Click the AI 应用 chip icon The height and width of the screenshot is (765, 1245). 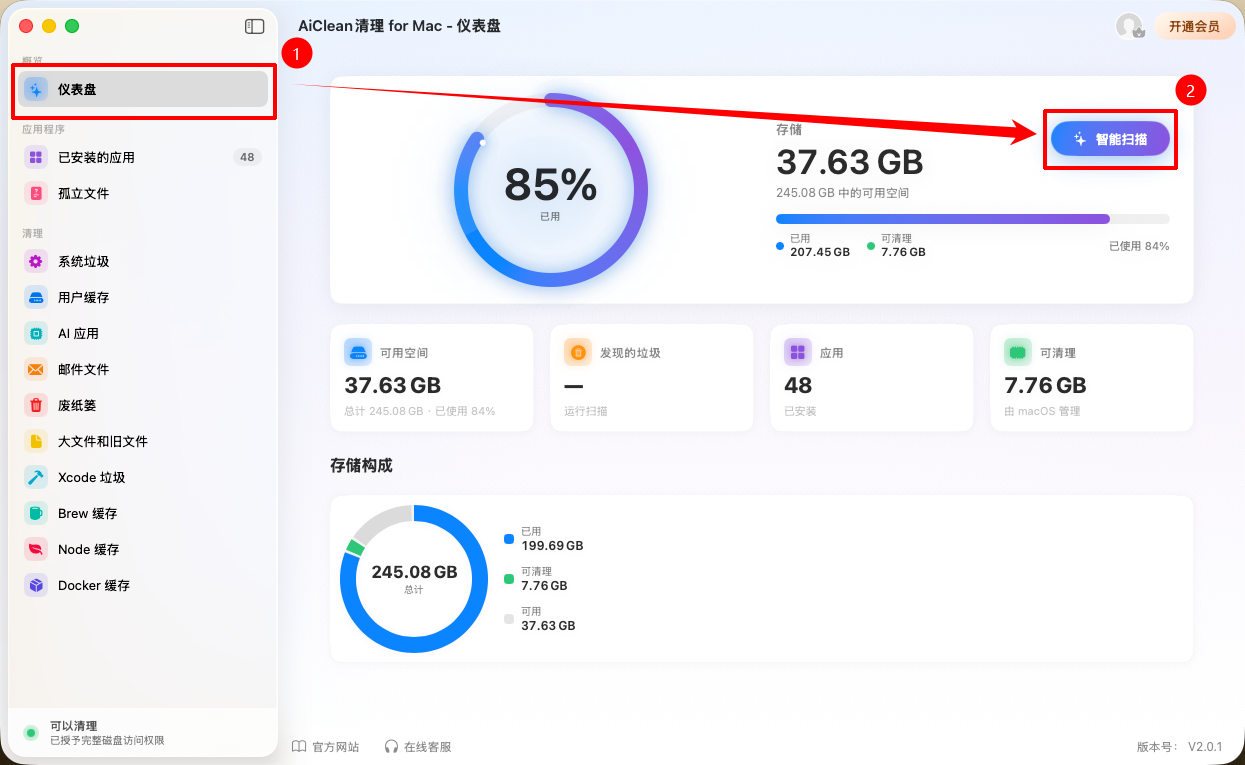36,333
